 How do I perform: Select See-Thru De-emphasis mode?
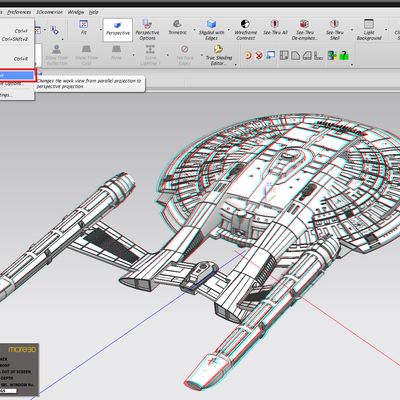tap(304, 30)
